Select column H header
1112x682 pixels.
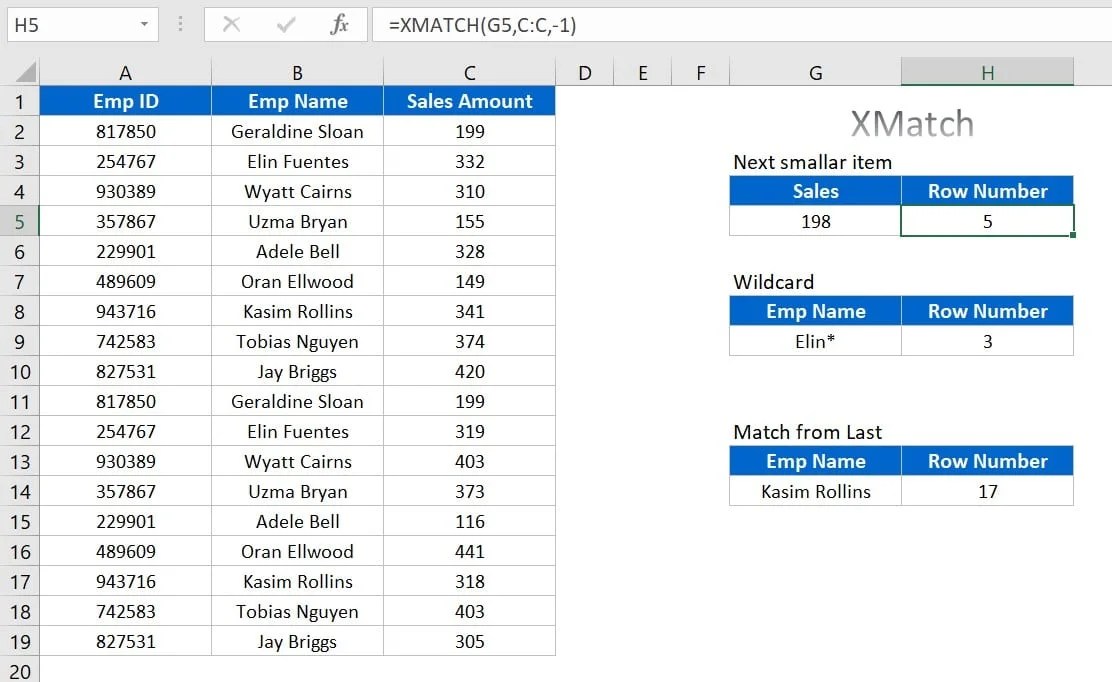pos(987,72)
